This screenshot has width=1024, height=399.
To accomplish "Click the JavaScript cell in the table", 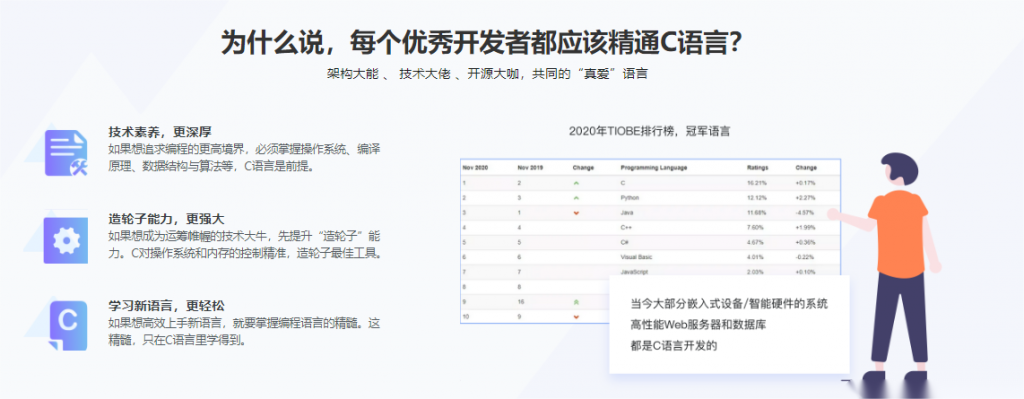I will click(x=633, y=272).
